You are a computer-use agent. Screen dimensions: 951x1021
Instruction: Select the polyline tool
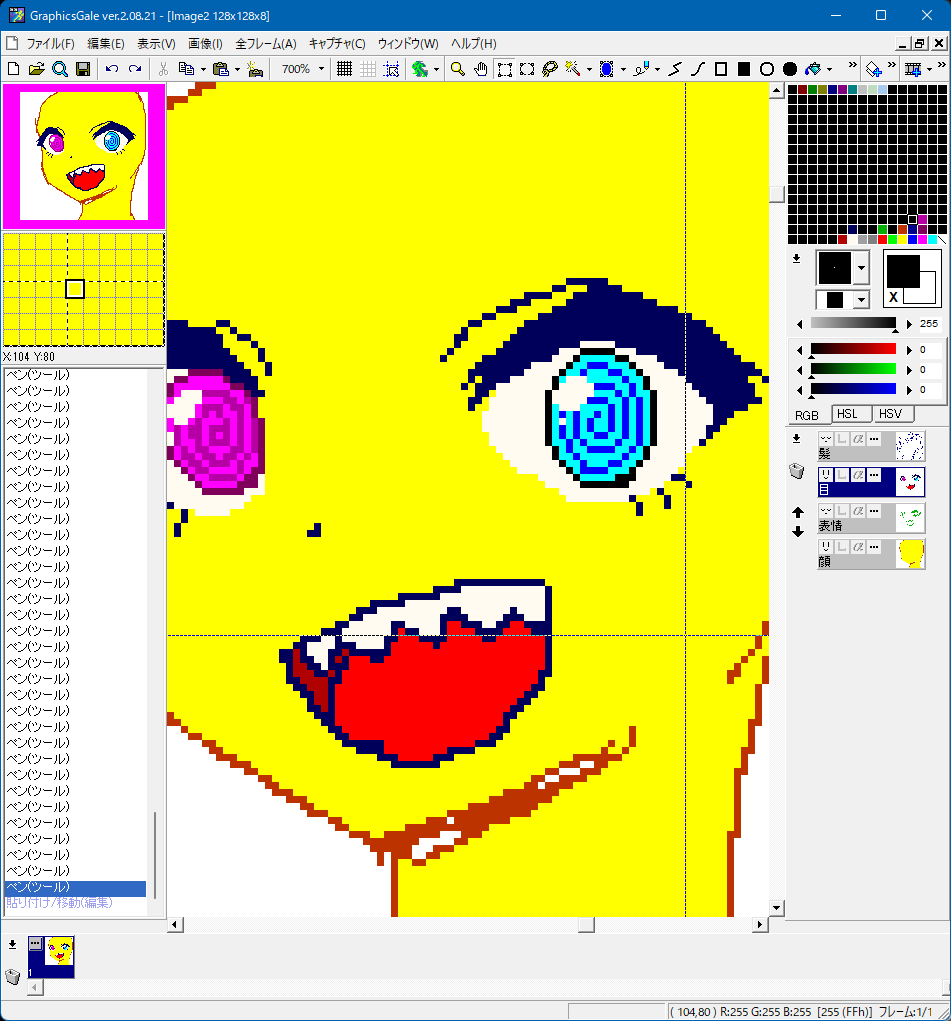675,69
